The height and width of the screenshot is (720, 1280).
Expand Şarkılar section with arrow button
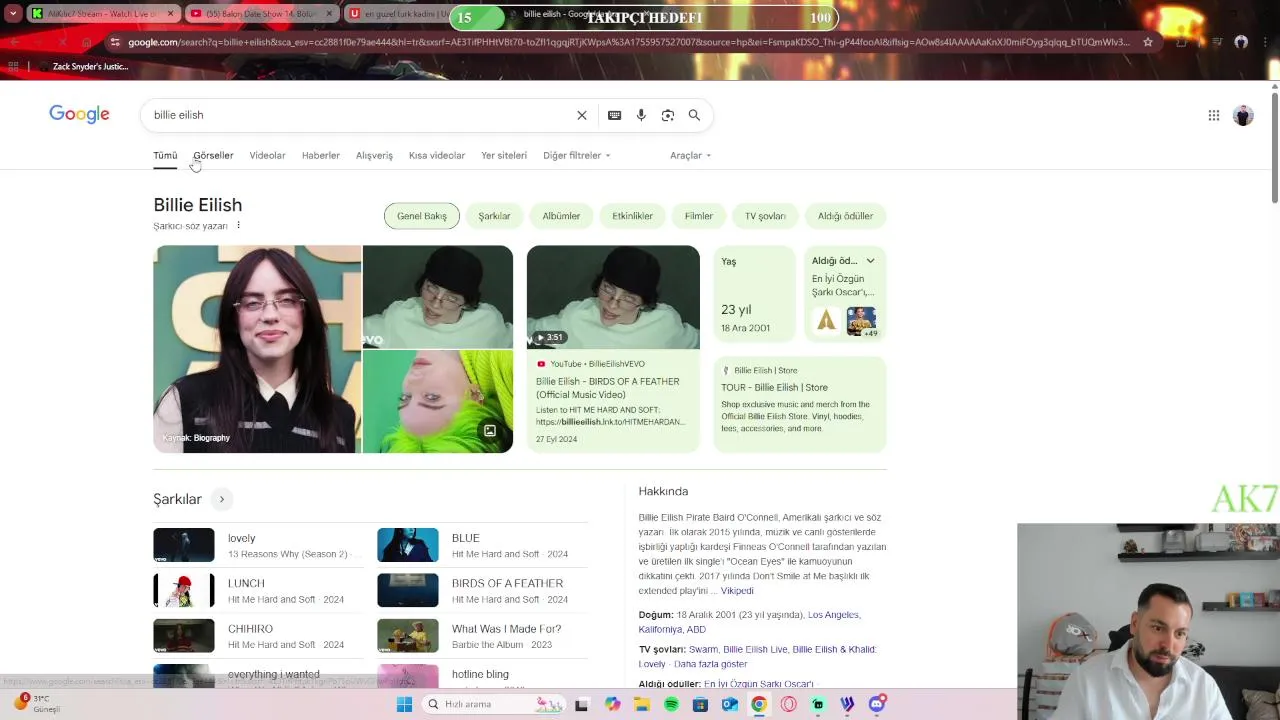click(222, 499)
